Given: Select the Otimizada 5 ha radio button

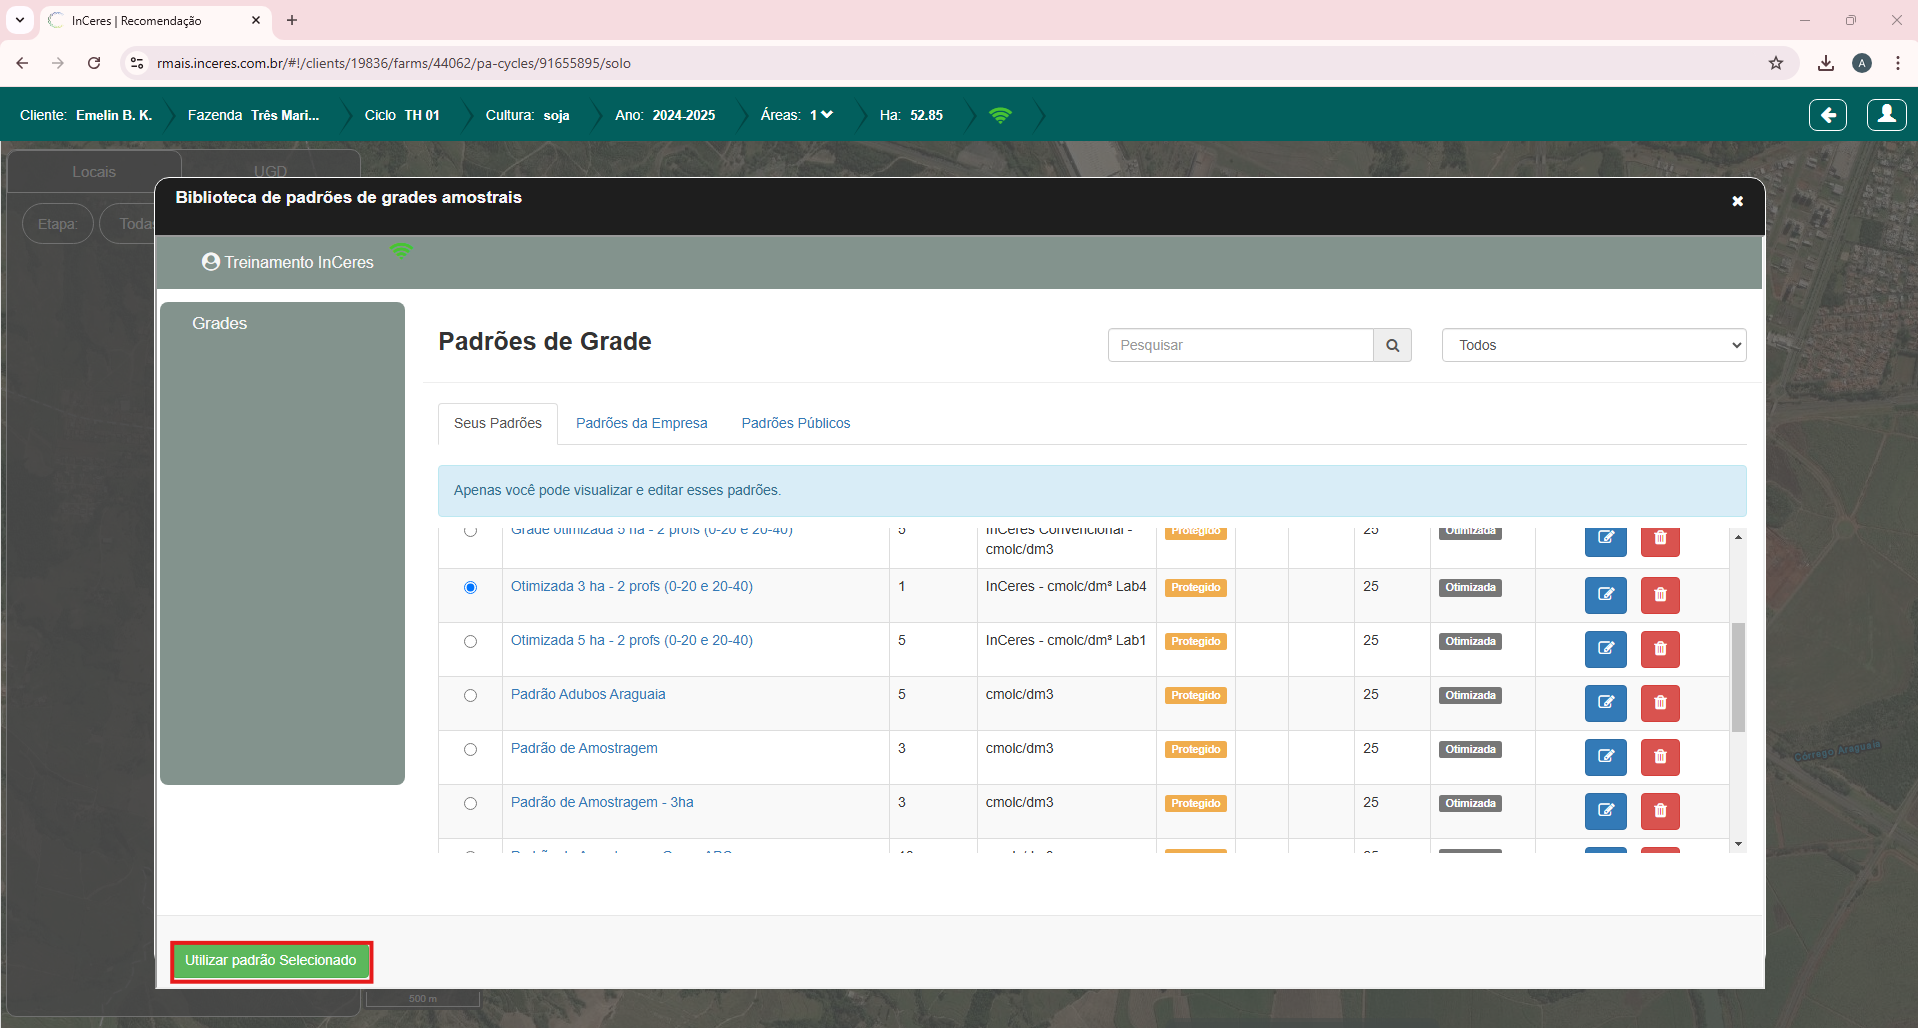Looking at the screenshot, I should pyautogui.click(x=470, y=641).
